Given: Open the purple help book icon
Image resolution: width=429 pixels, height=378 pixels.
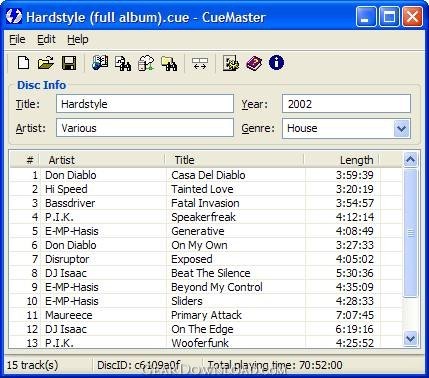Looking at the screenshot, I should click(x=254, y=63).
